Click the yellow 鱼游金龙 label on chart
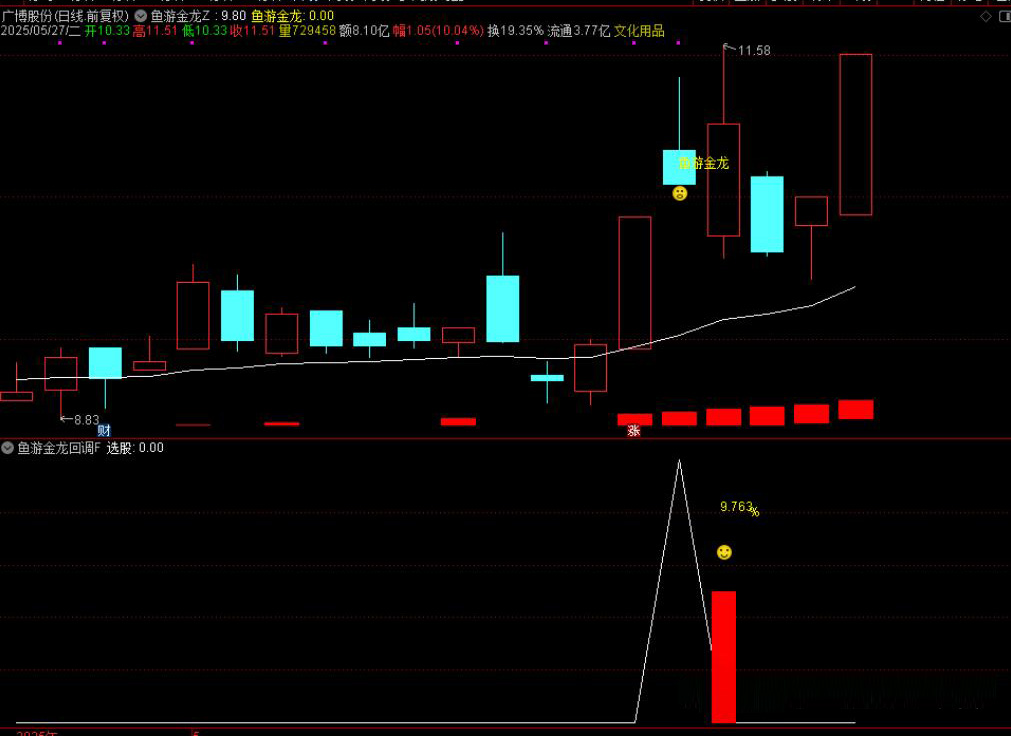 point(704,163)
